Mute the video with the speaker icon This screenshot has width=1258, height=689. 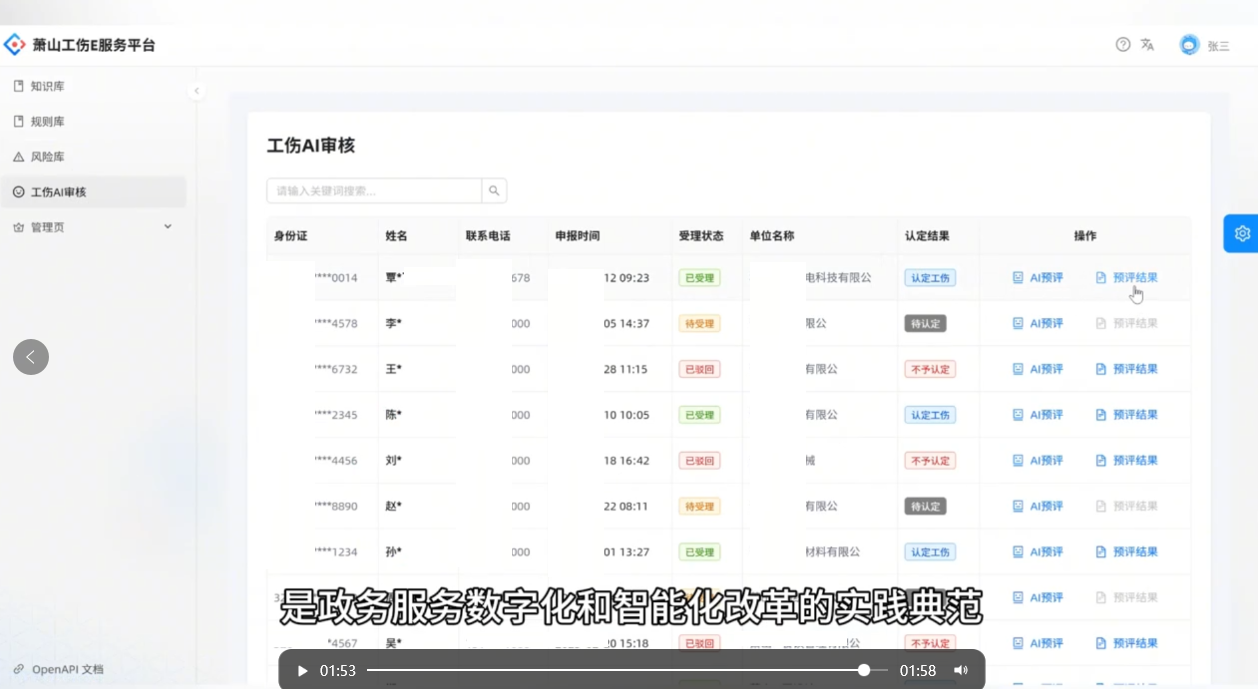(x=960, y=670)
